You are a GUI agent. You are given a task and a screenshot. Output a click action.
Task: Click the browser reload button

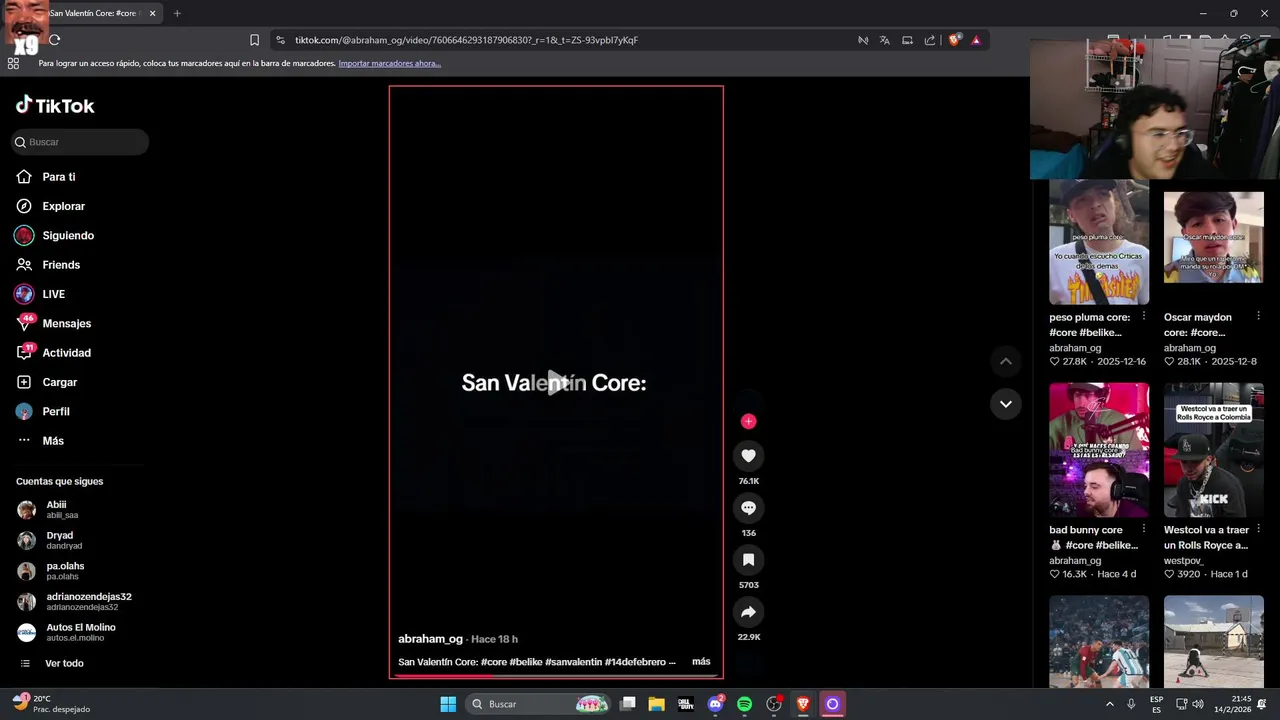tap(54, 40)
